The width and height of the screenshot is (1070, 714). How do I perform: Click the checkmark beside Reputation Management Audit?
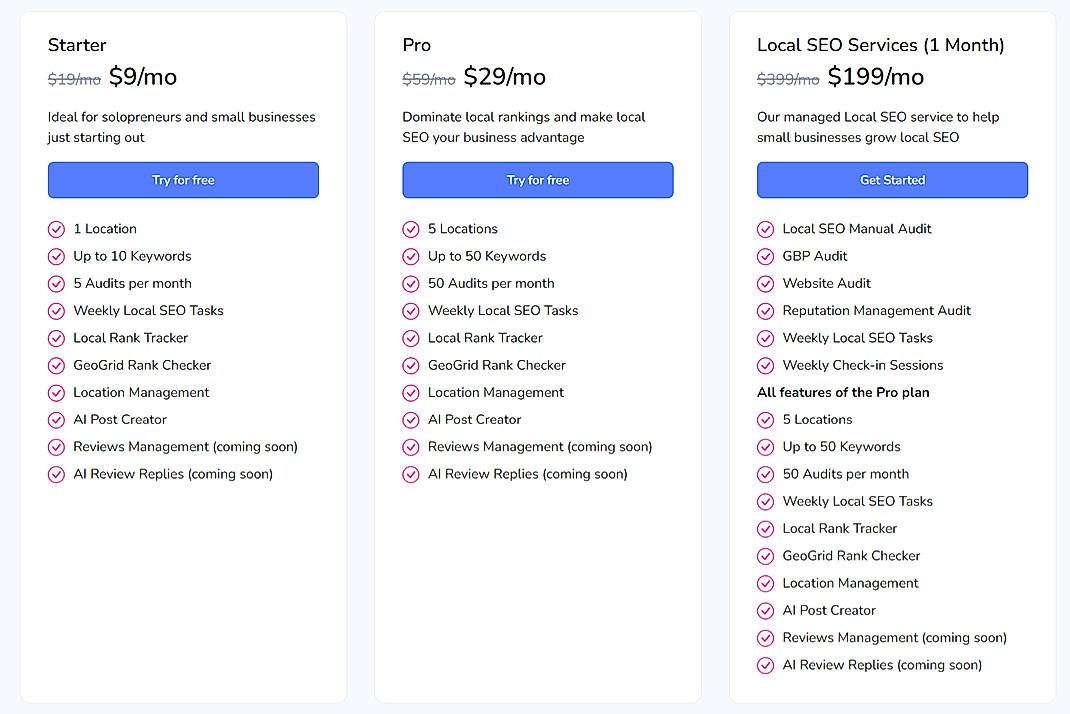766,311
